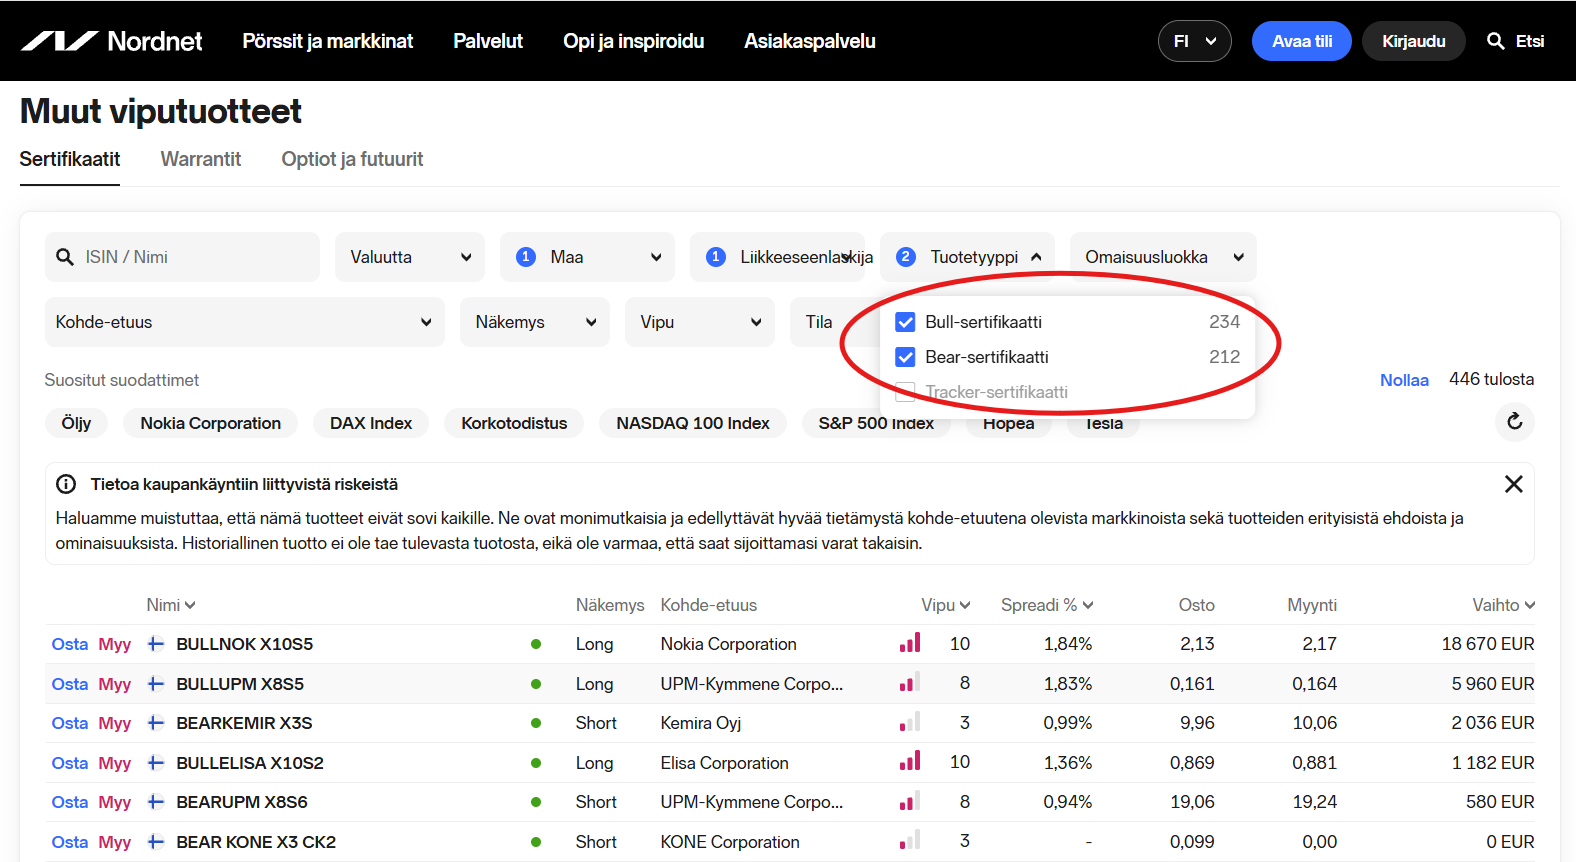
Task: Uncheck the Bear-sertifikaatti checkbox
Action: pos(905,357)
